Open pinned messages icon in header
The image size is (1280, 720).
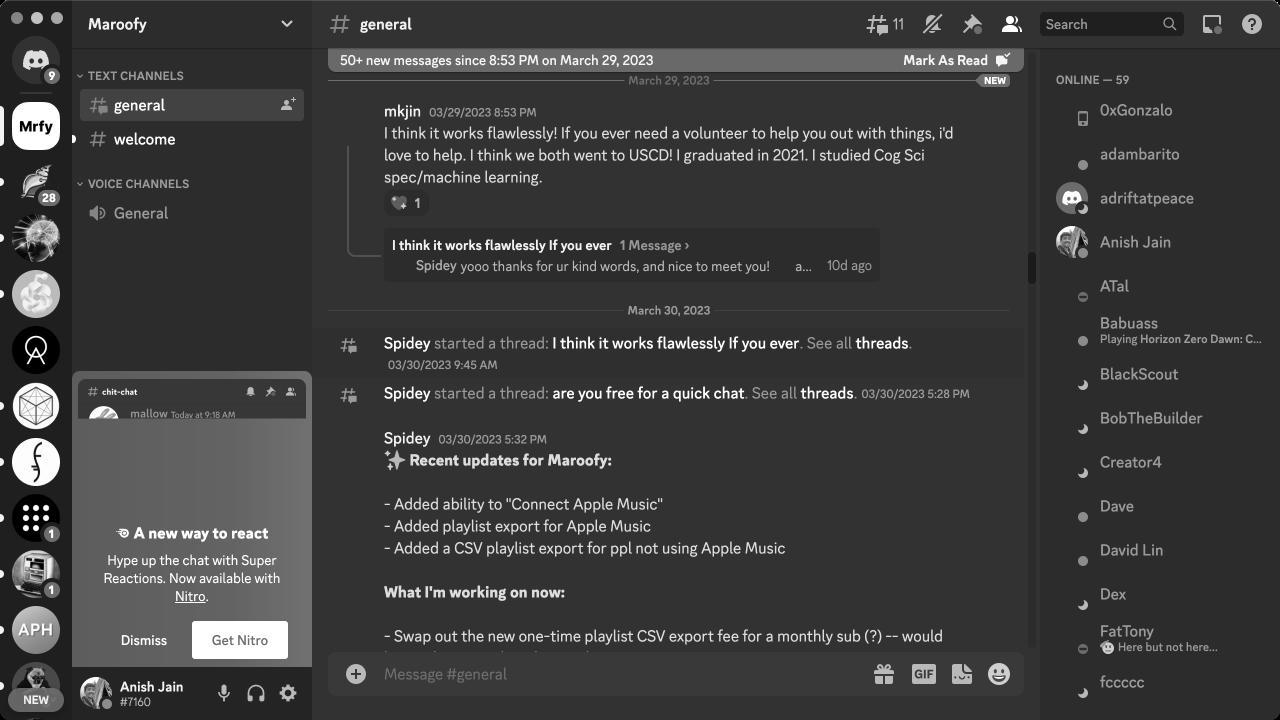coord(972,24)
